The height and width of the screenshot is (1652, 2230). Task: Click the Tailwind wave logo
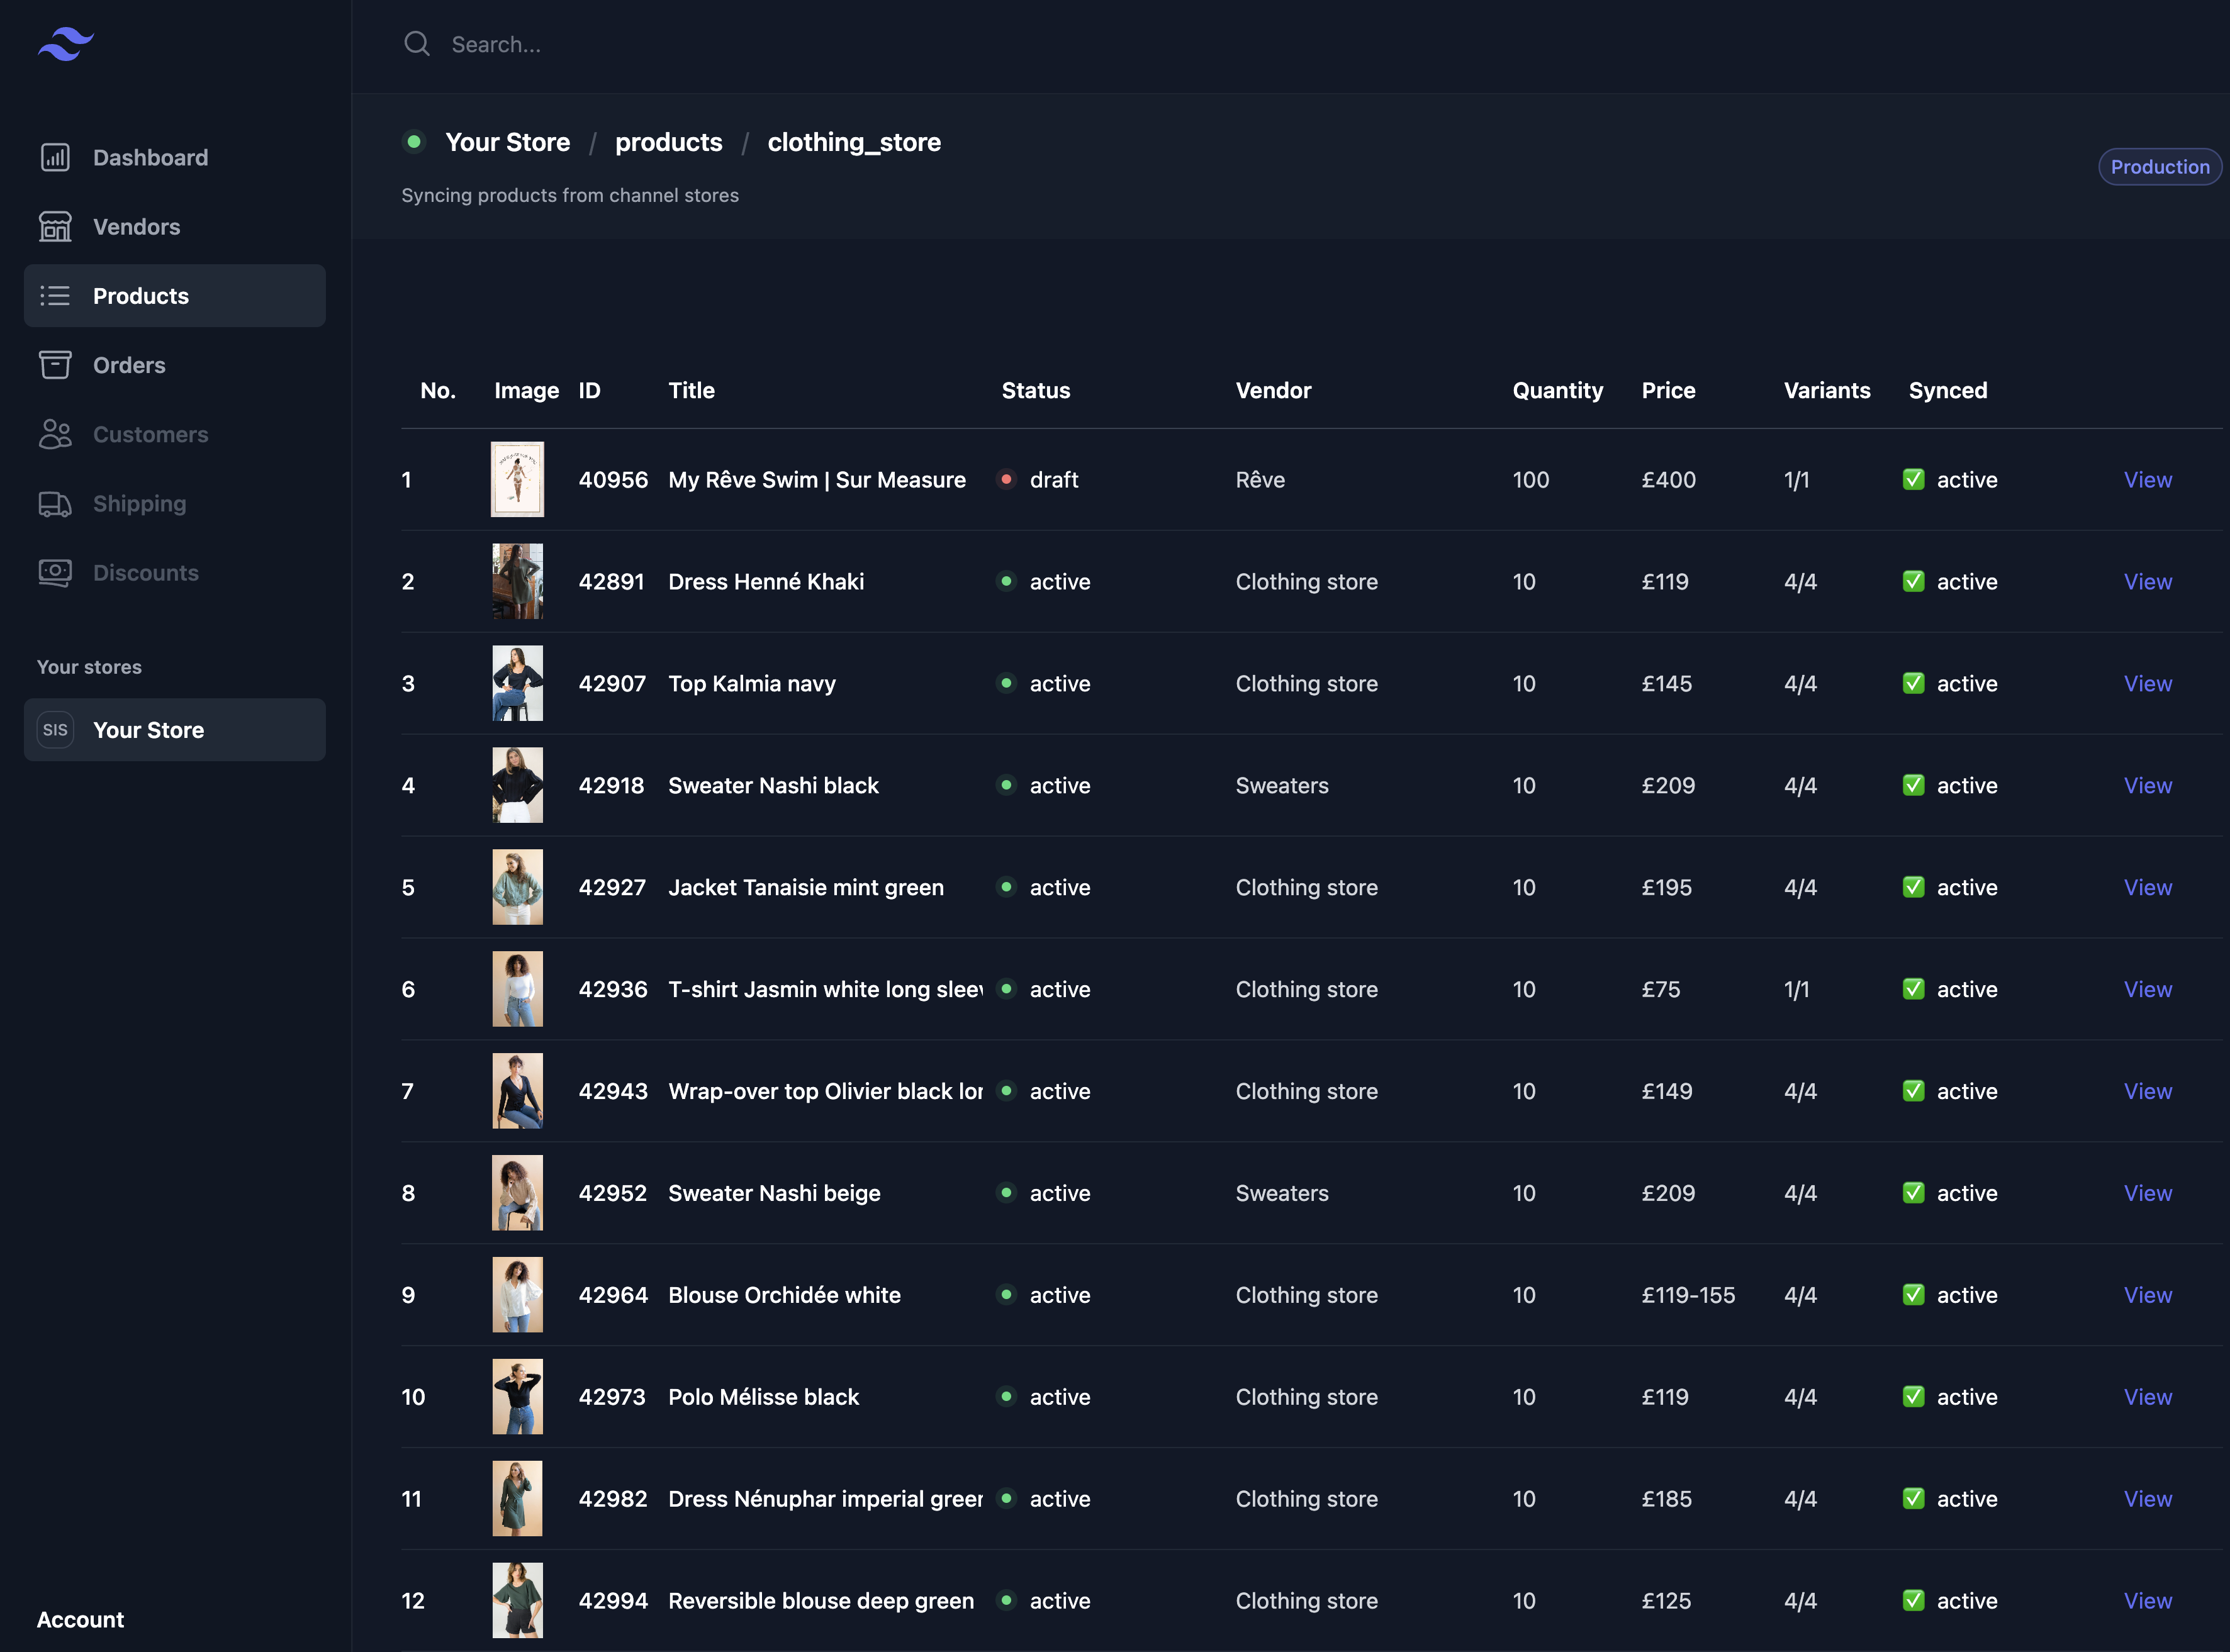66,44
